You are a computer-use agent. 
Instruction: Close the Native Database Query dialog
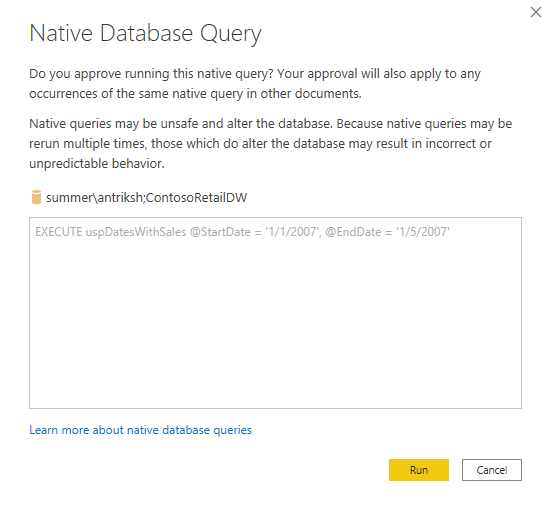536,12
